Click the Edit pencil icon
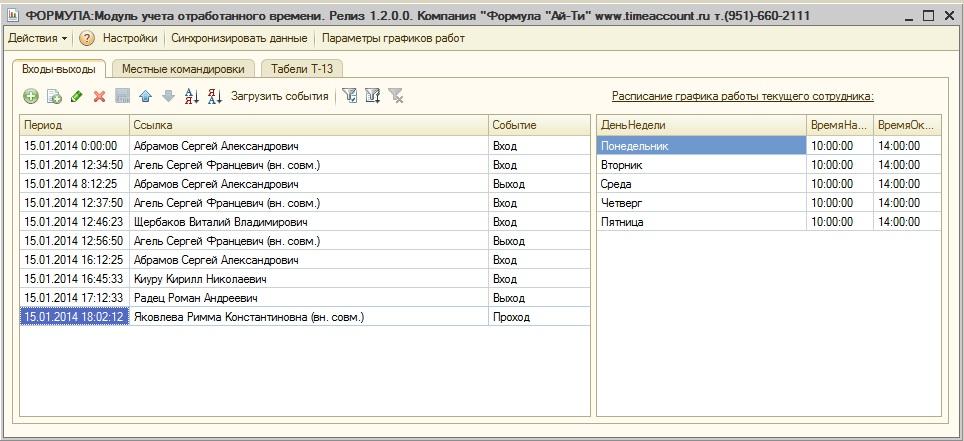 [x=76, y=97]
